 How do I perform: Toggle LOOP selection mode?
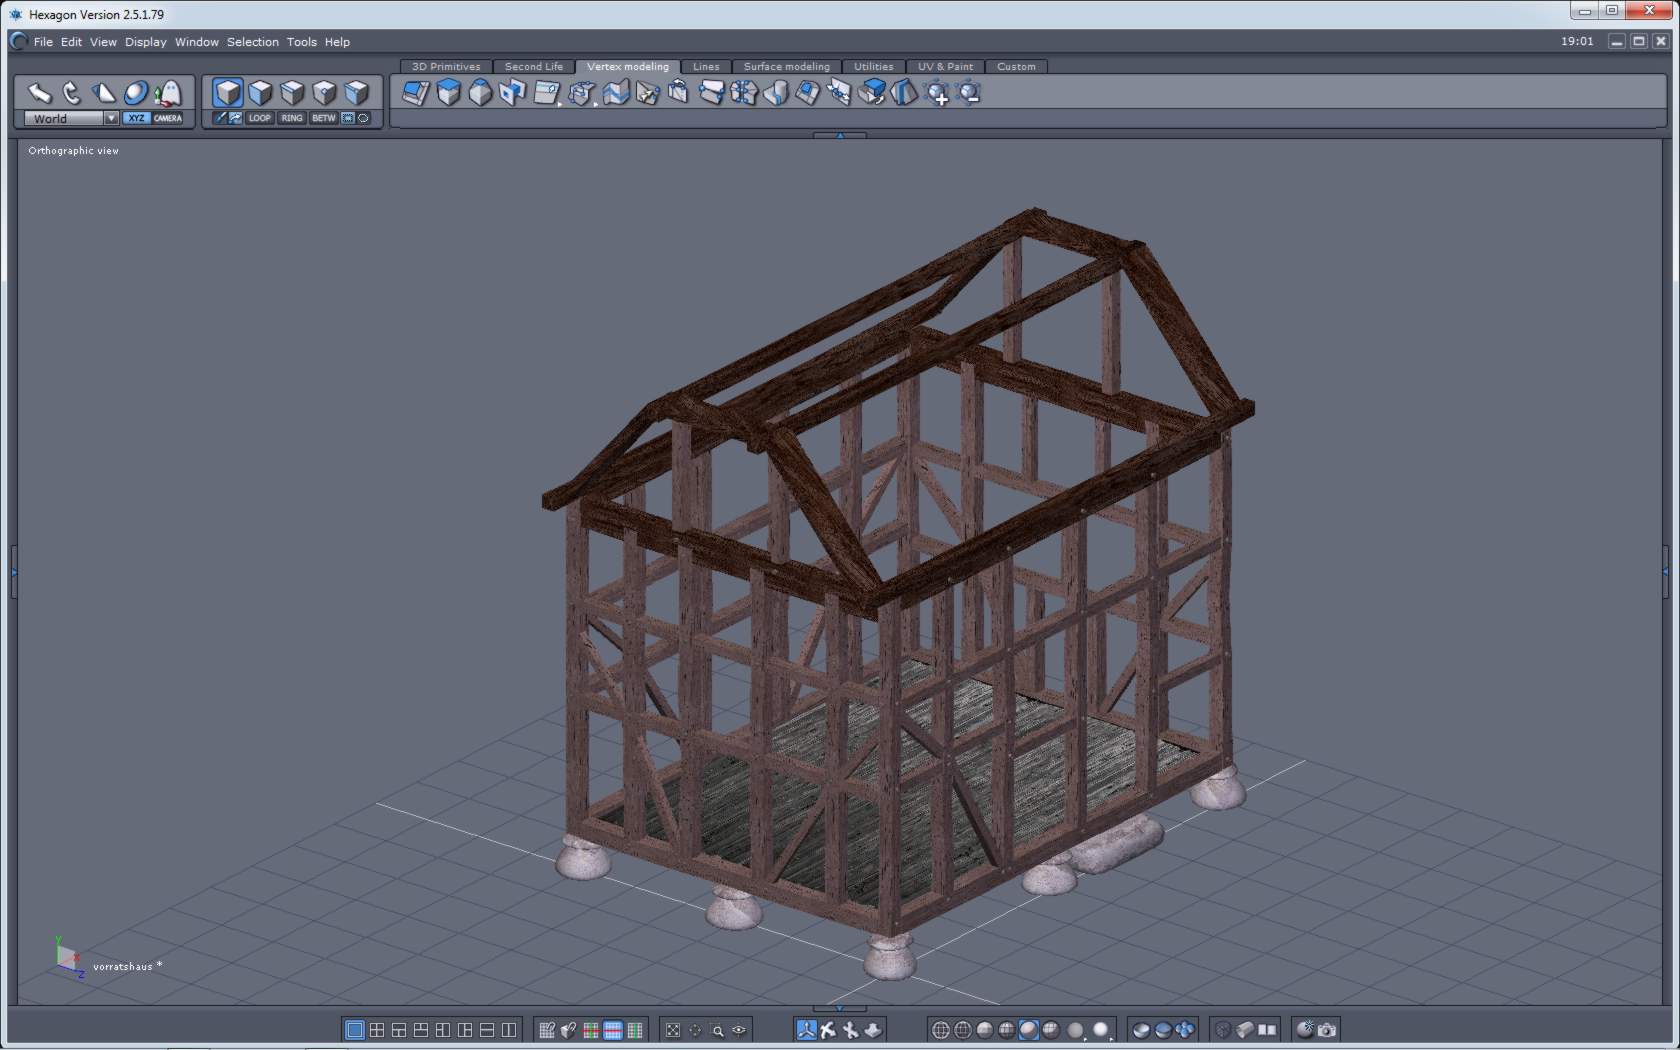pyautogui.click(x=260, y=118)
